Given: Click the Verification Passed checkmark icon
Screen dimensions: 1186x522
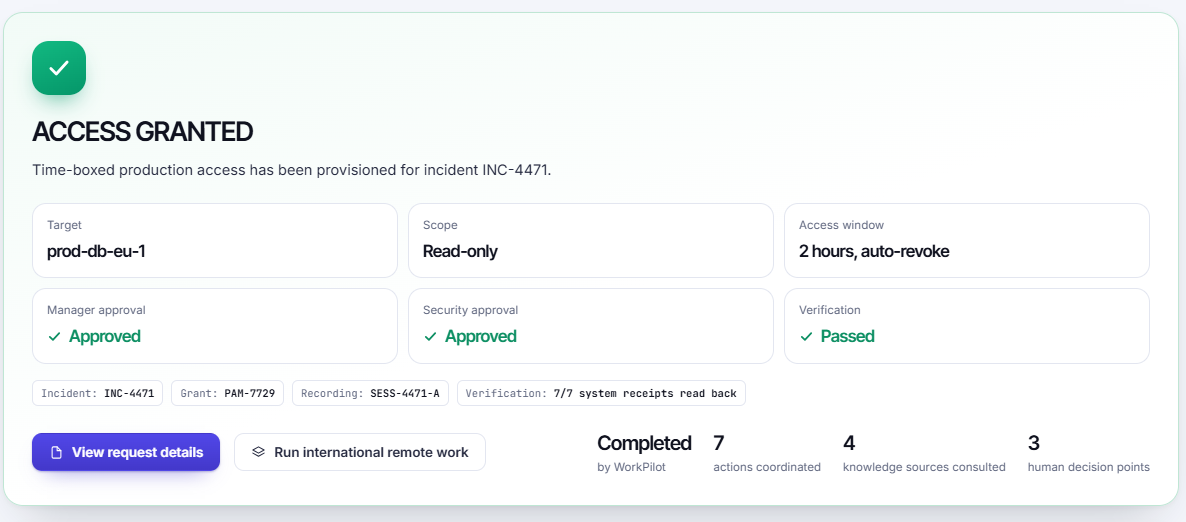Looking at the screenshot, I should point(806,337).
